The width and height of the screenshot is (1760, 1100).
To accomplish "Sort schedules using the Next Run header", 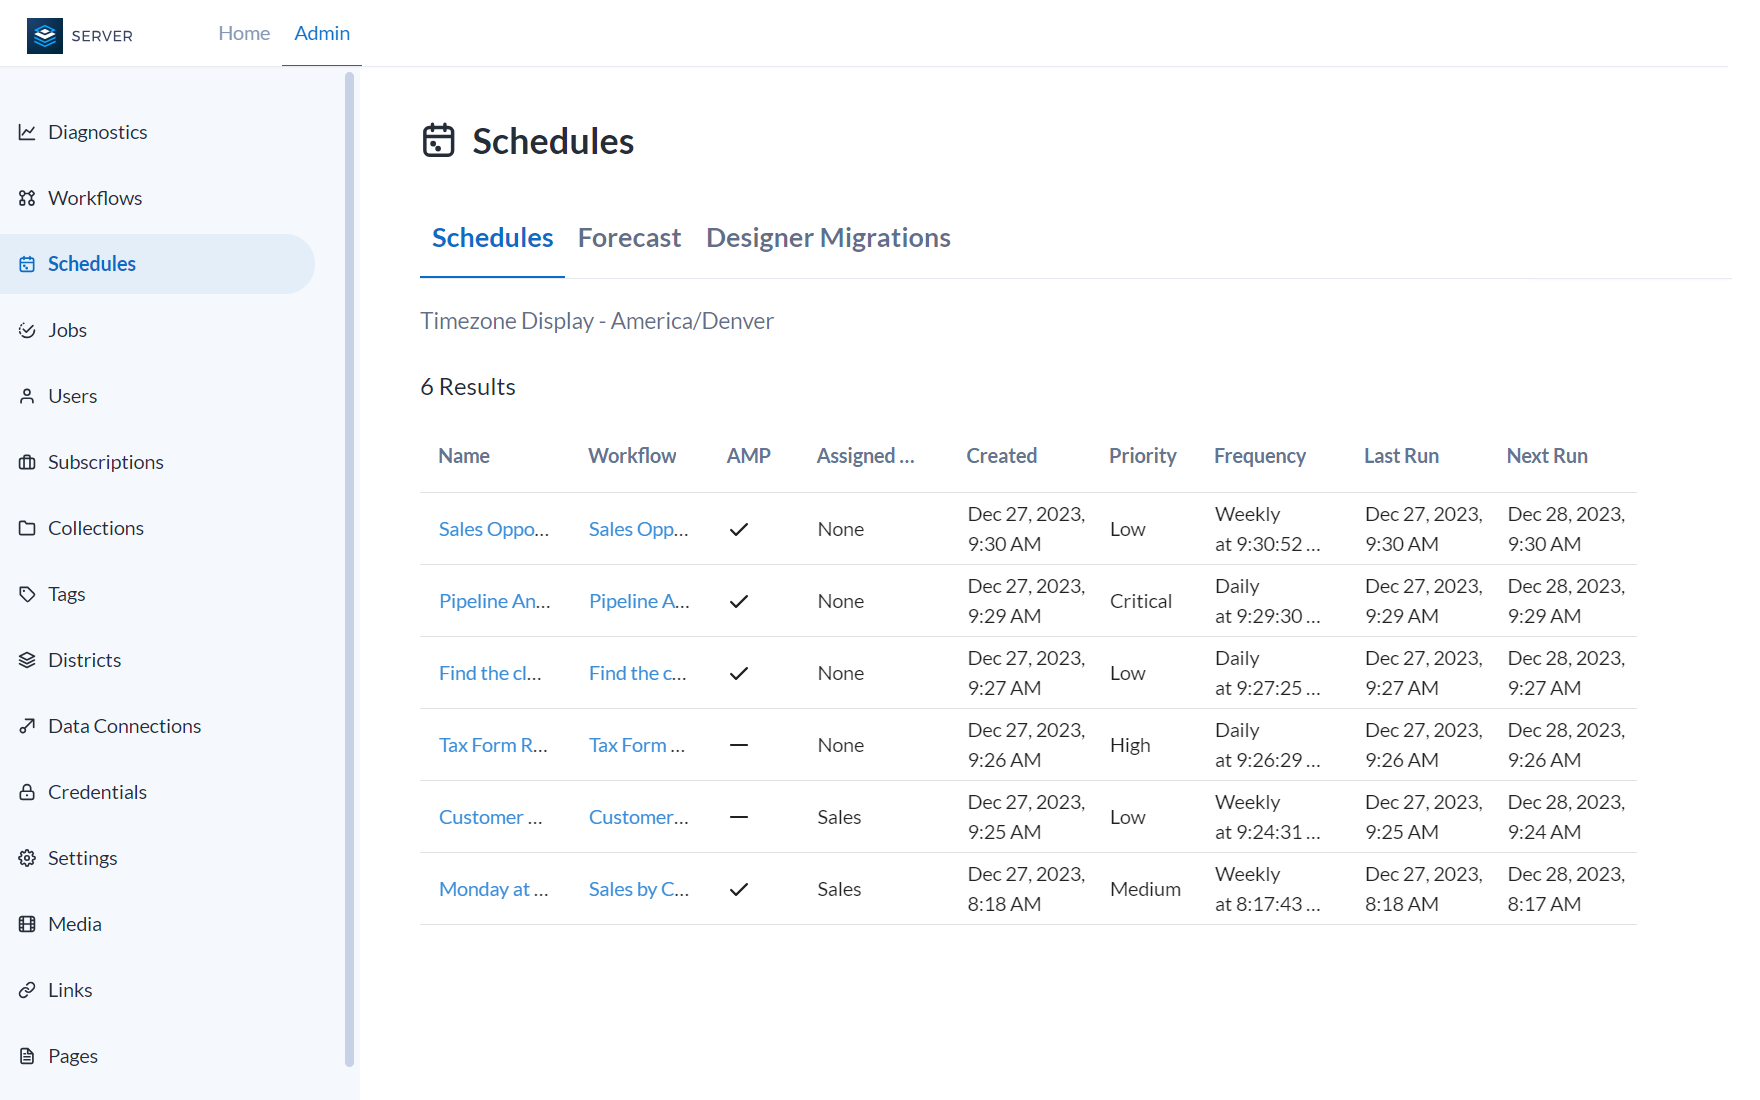I will pyautogui.click(x=1546, y=455).
